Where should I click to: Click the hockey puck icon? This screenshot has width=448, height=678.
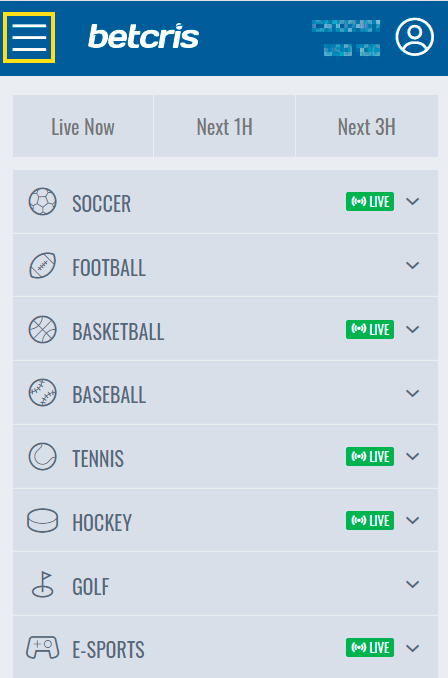[x=42, y=520]
